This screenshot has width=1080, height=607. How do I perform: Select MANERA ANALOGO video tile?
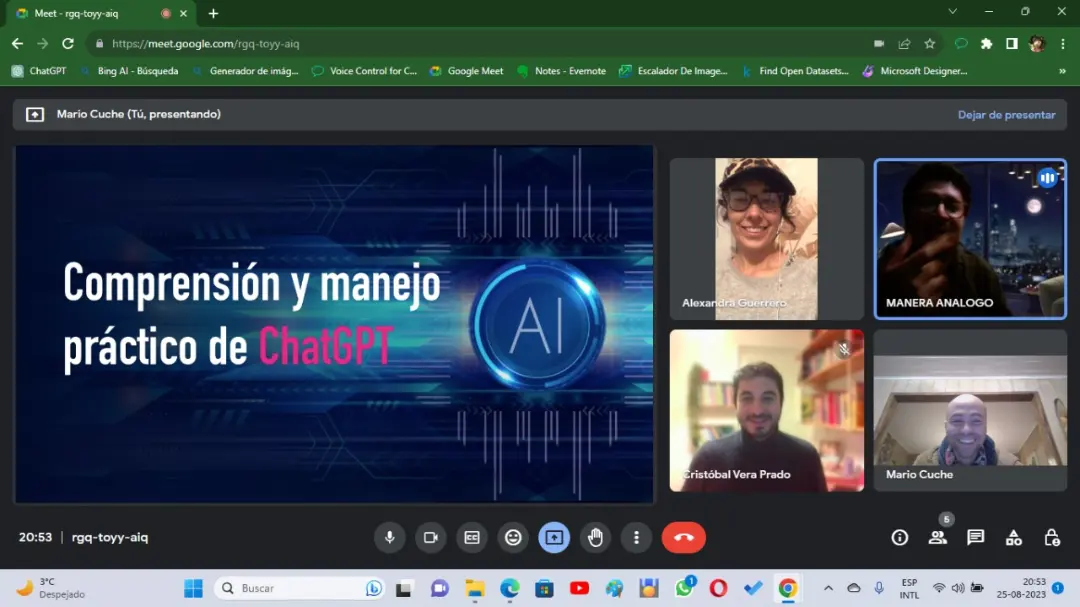(x=970, y=239)
